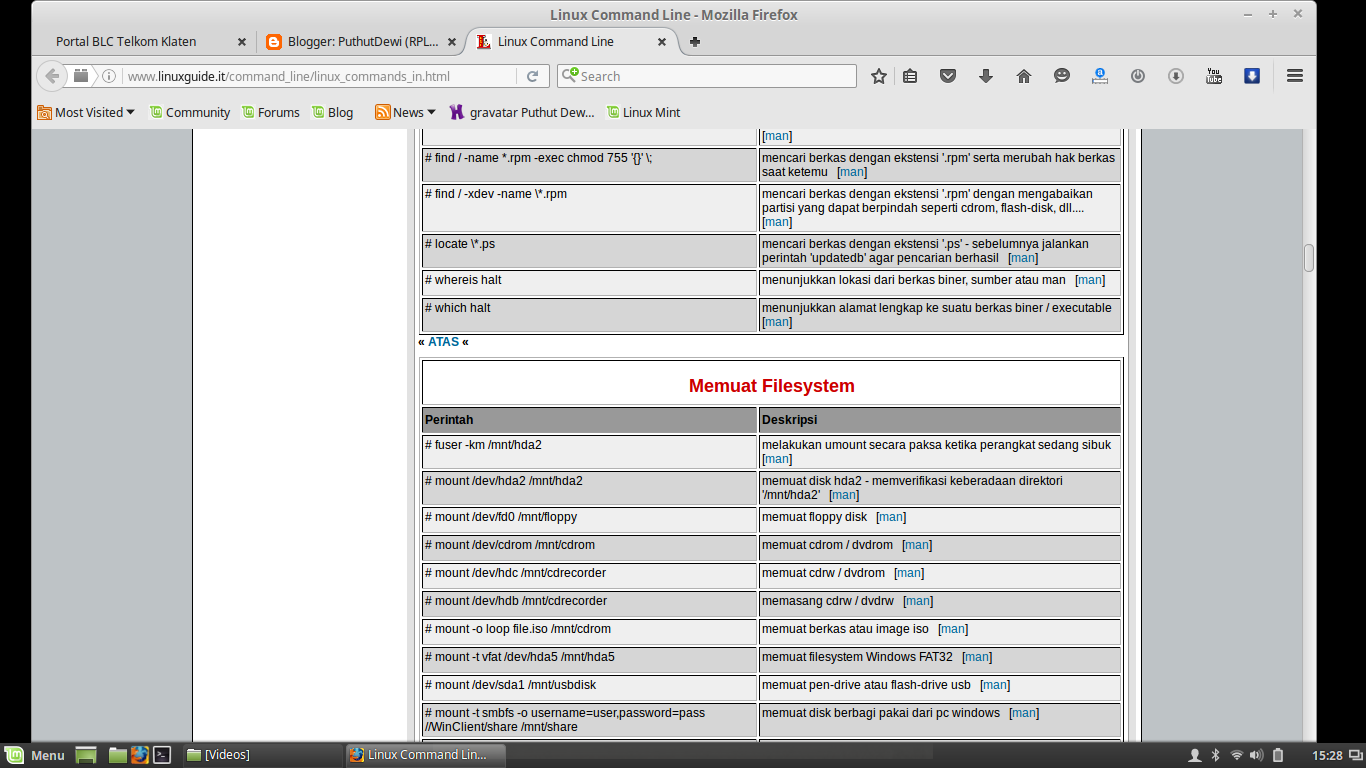Image resolution: width=1366 pixels, height=768 pixels.
Task: Select the Linux Command Line tab
Action: (x=556, y=42)
